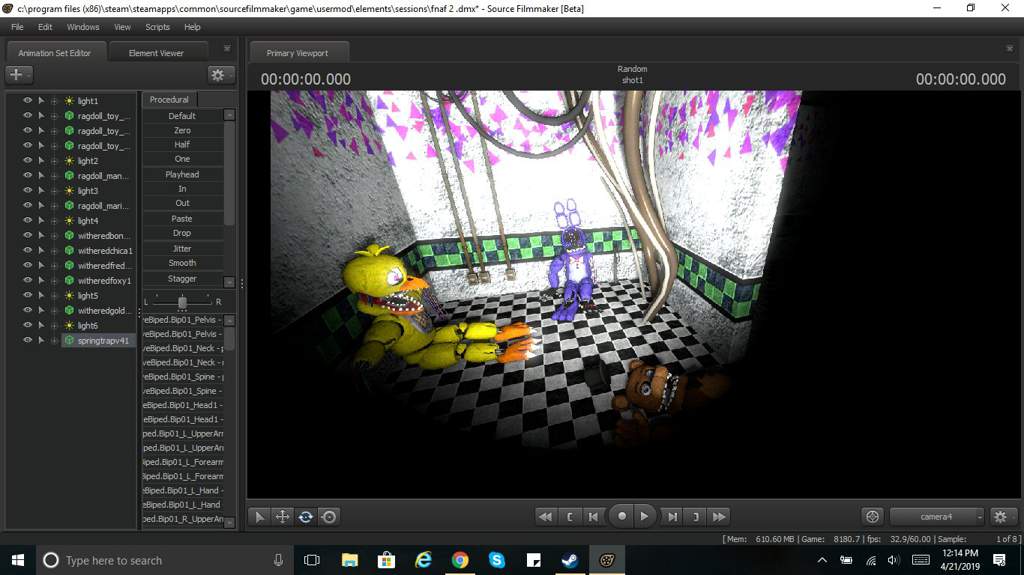1024x575 pixels.
Task: Expand the light2 animation set triangle
Action: tap(41, 160)
